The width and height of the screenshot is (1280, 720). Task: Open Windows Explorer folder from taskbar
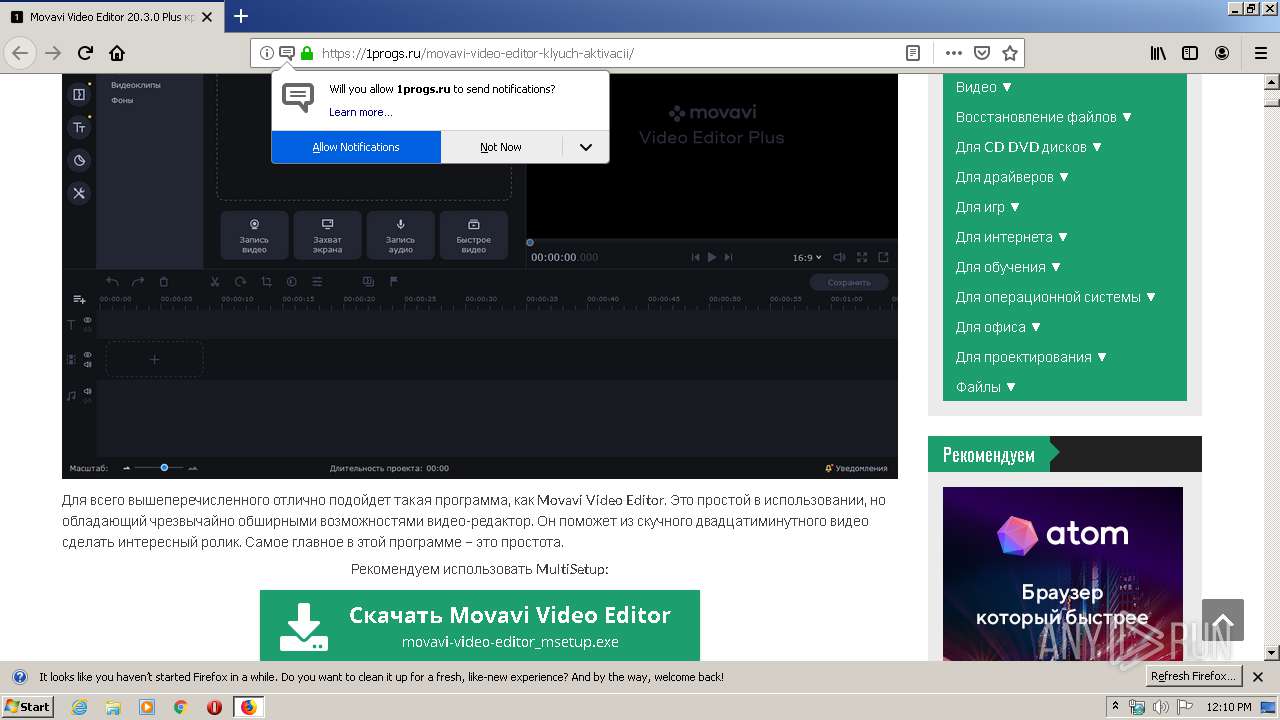tap(112, 707)
